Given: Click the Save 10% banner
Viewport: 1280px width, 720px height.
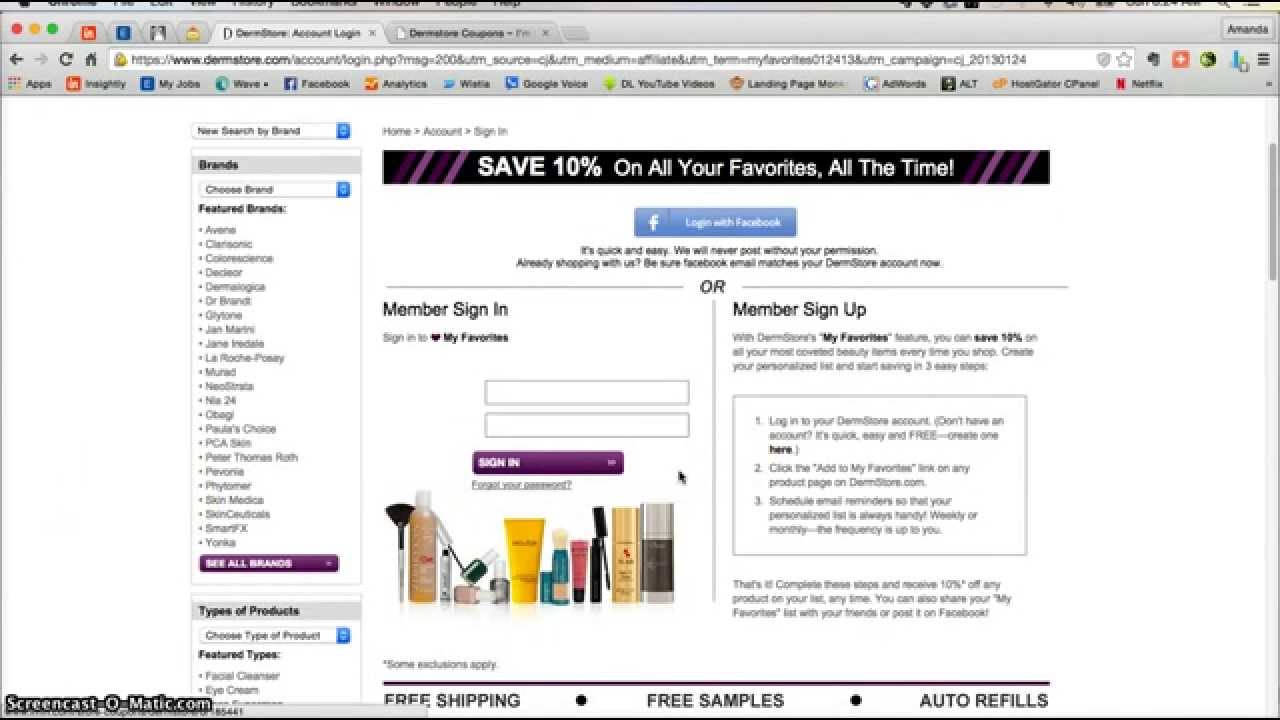Looking at the screenshot, I should [x=716, y=168].
